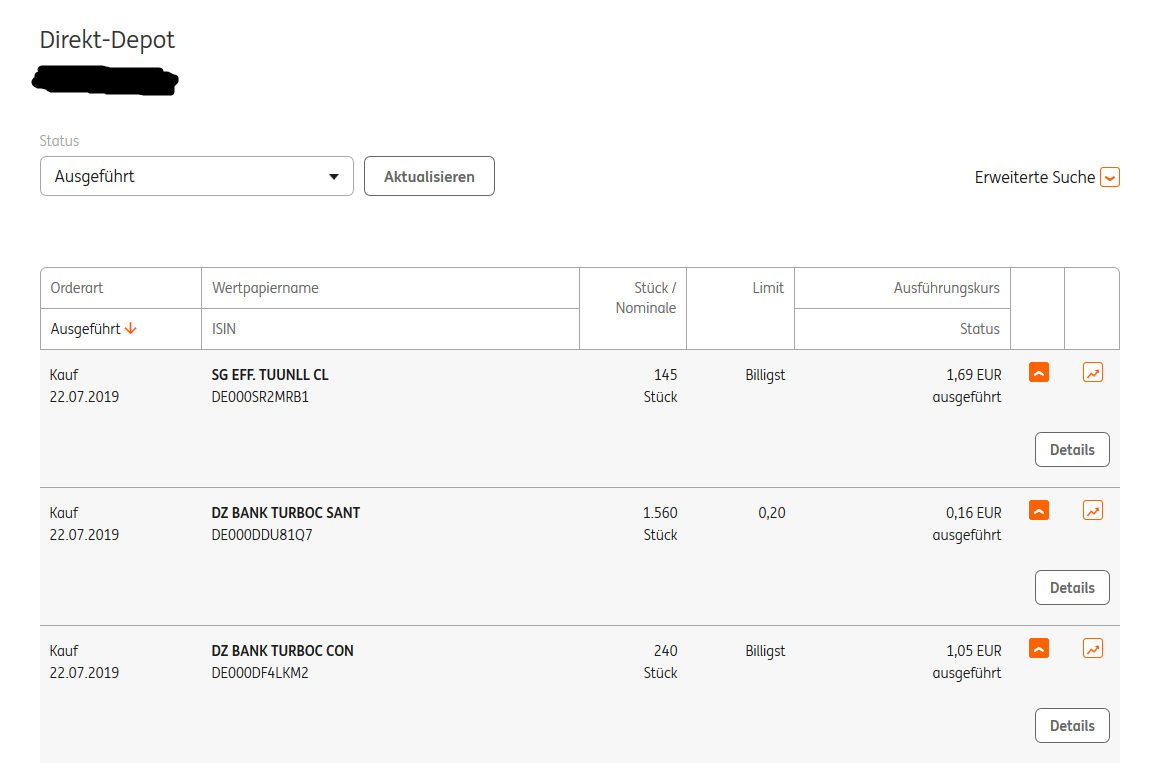Open chart icon for DZ BANK TURBOC SANT
The width and height of the screenshot is (1150, 763).
click(1093, 511)
